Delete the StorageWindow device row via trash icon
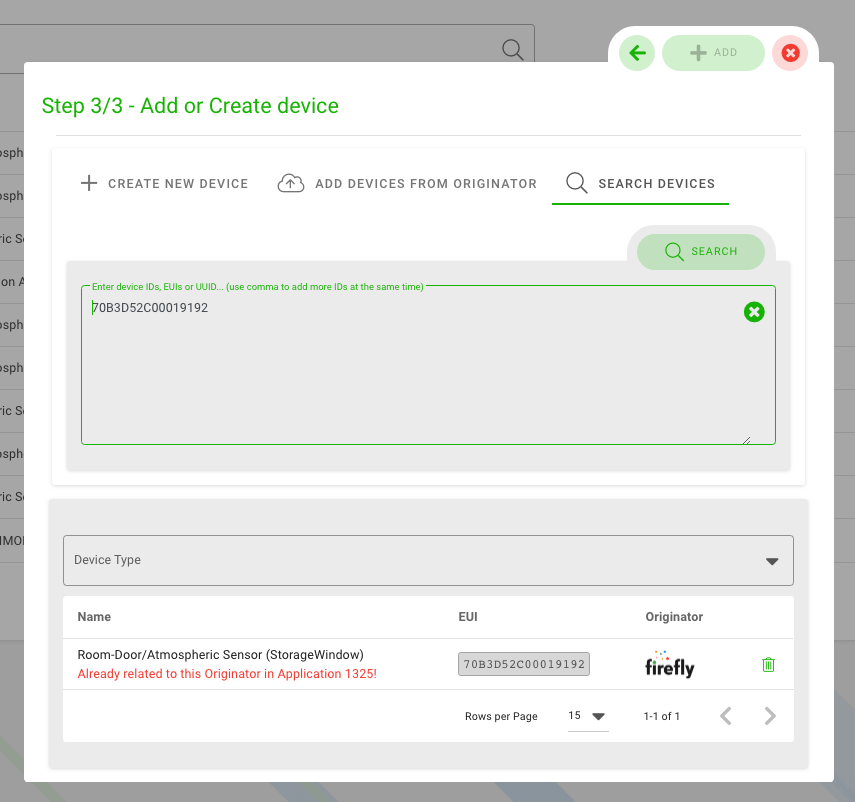The width and height of the screenshot is (855, 802). pyautogui.click(x=768, y=664)
